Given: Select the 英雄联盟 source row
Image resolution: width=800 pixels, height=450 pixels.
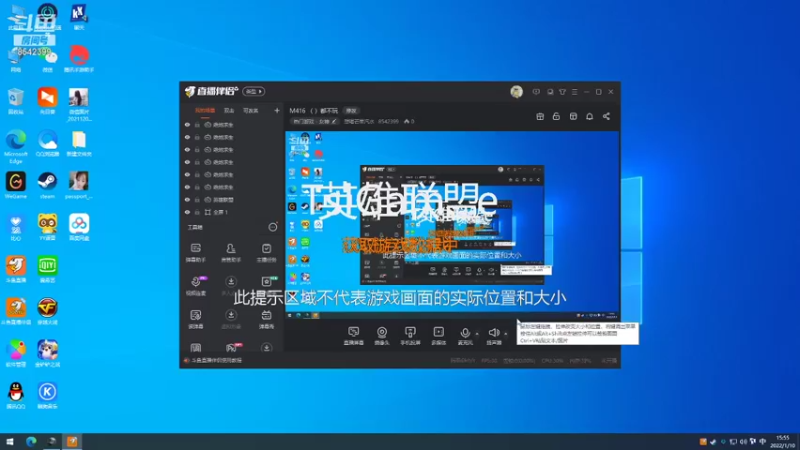Looking at the screenshot, I should click(x=232, y=199).
